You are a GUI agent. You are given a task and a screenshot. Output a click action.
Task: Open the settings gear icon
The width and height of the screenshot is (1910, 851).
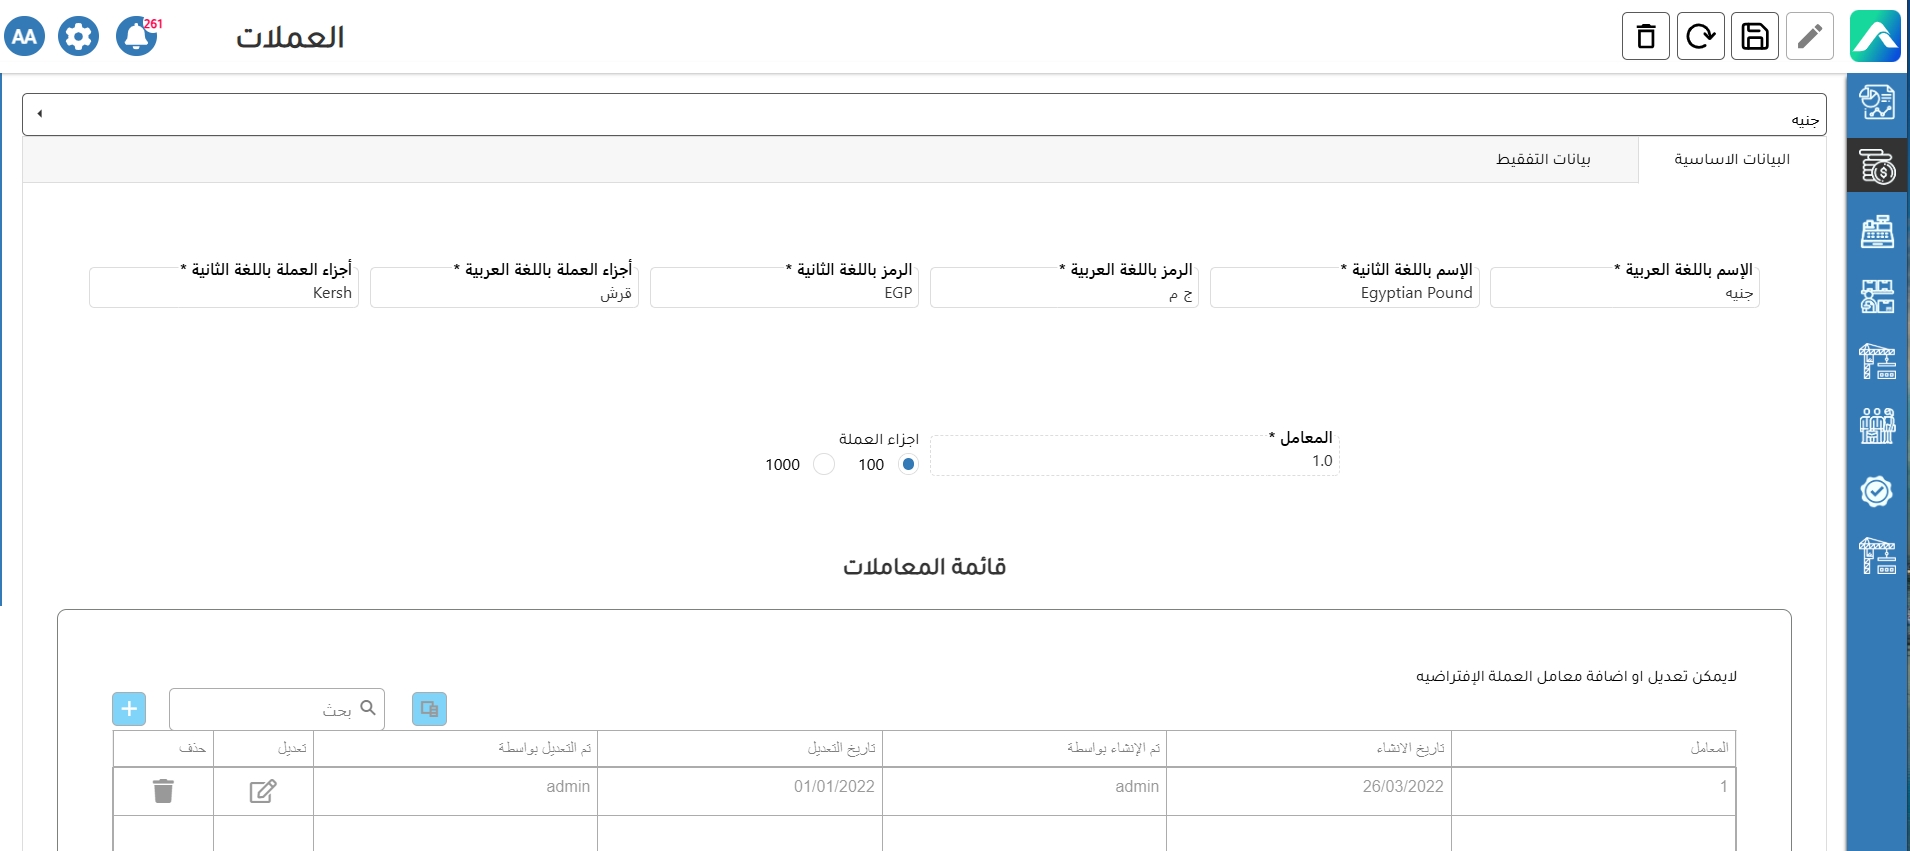(x=78, y=37)
